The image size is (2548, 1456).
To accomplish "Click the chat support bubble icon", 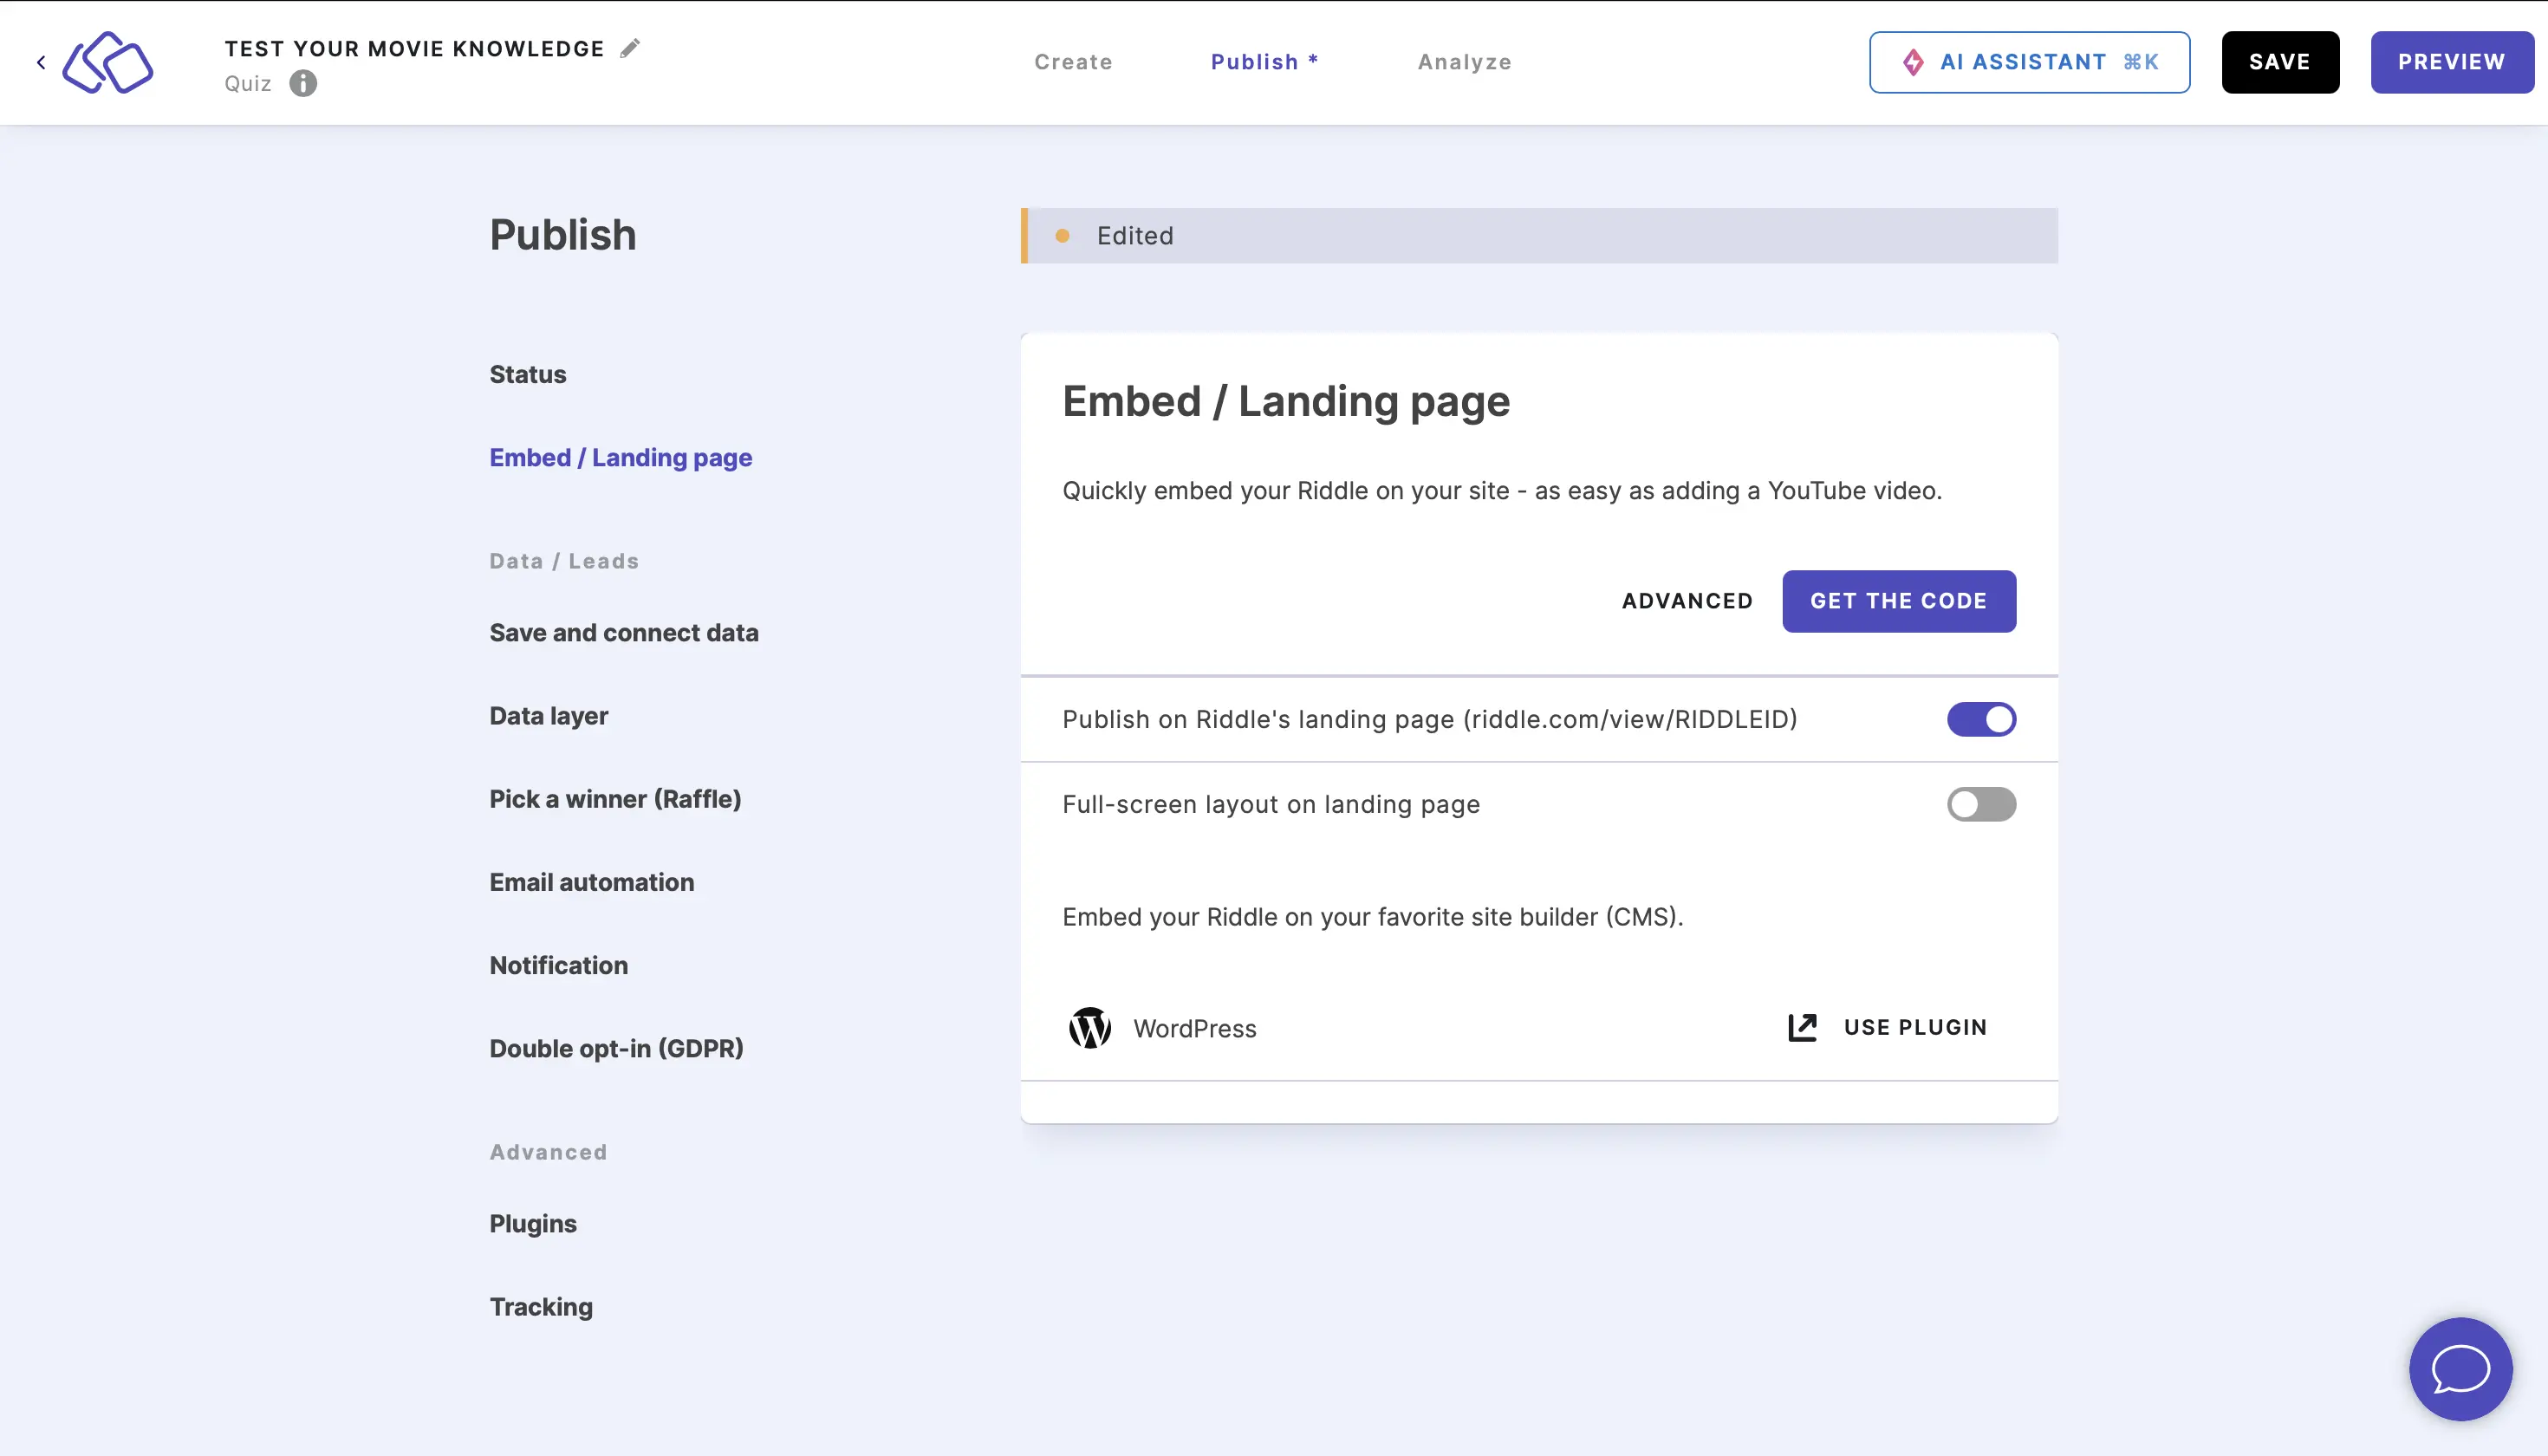I will click(2460, 1368).
